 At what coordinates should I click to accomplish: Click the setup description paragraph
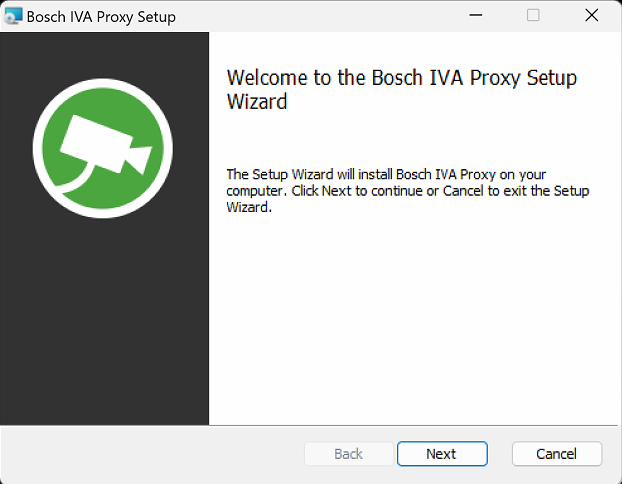point(407,191)
